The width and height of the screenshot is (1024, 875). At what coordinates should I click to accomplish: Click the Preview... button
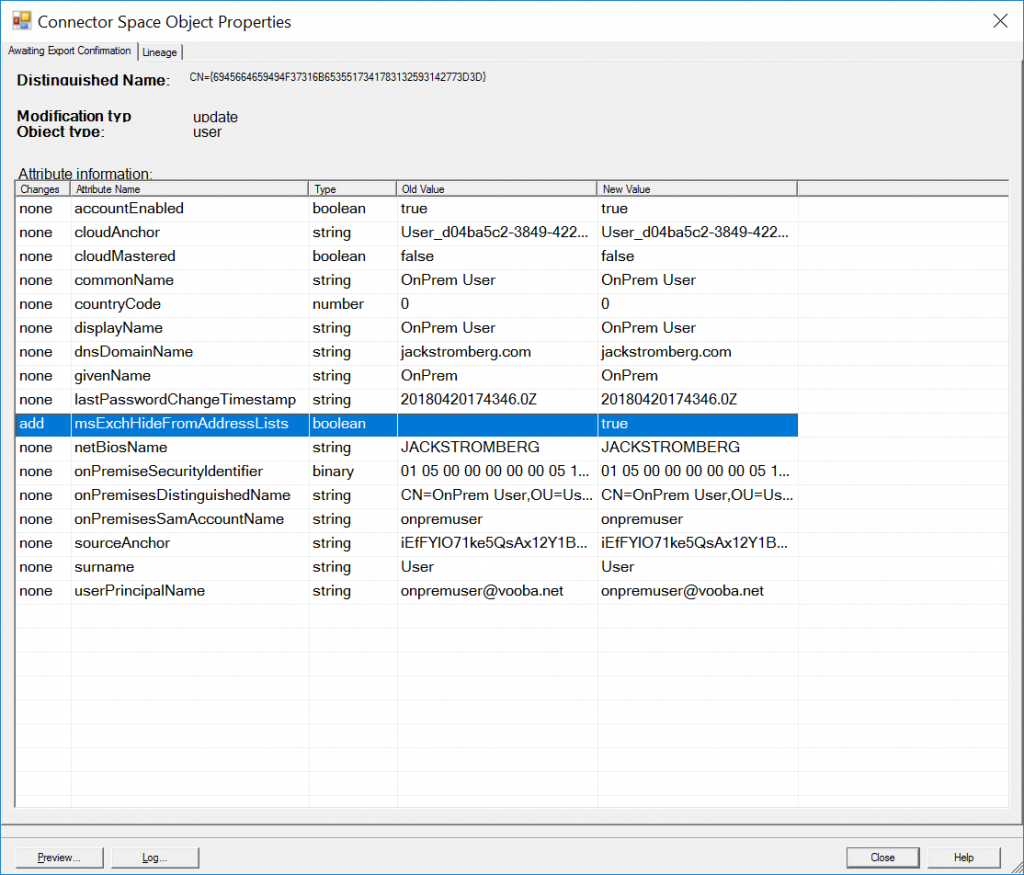coord(59,857)
